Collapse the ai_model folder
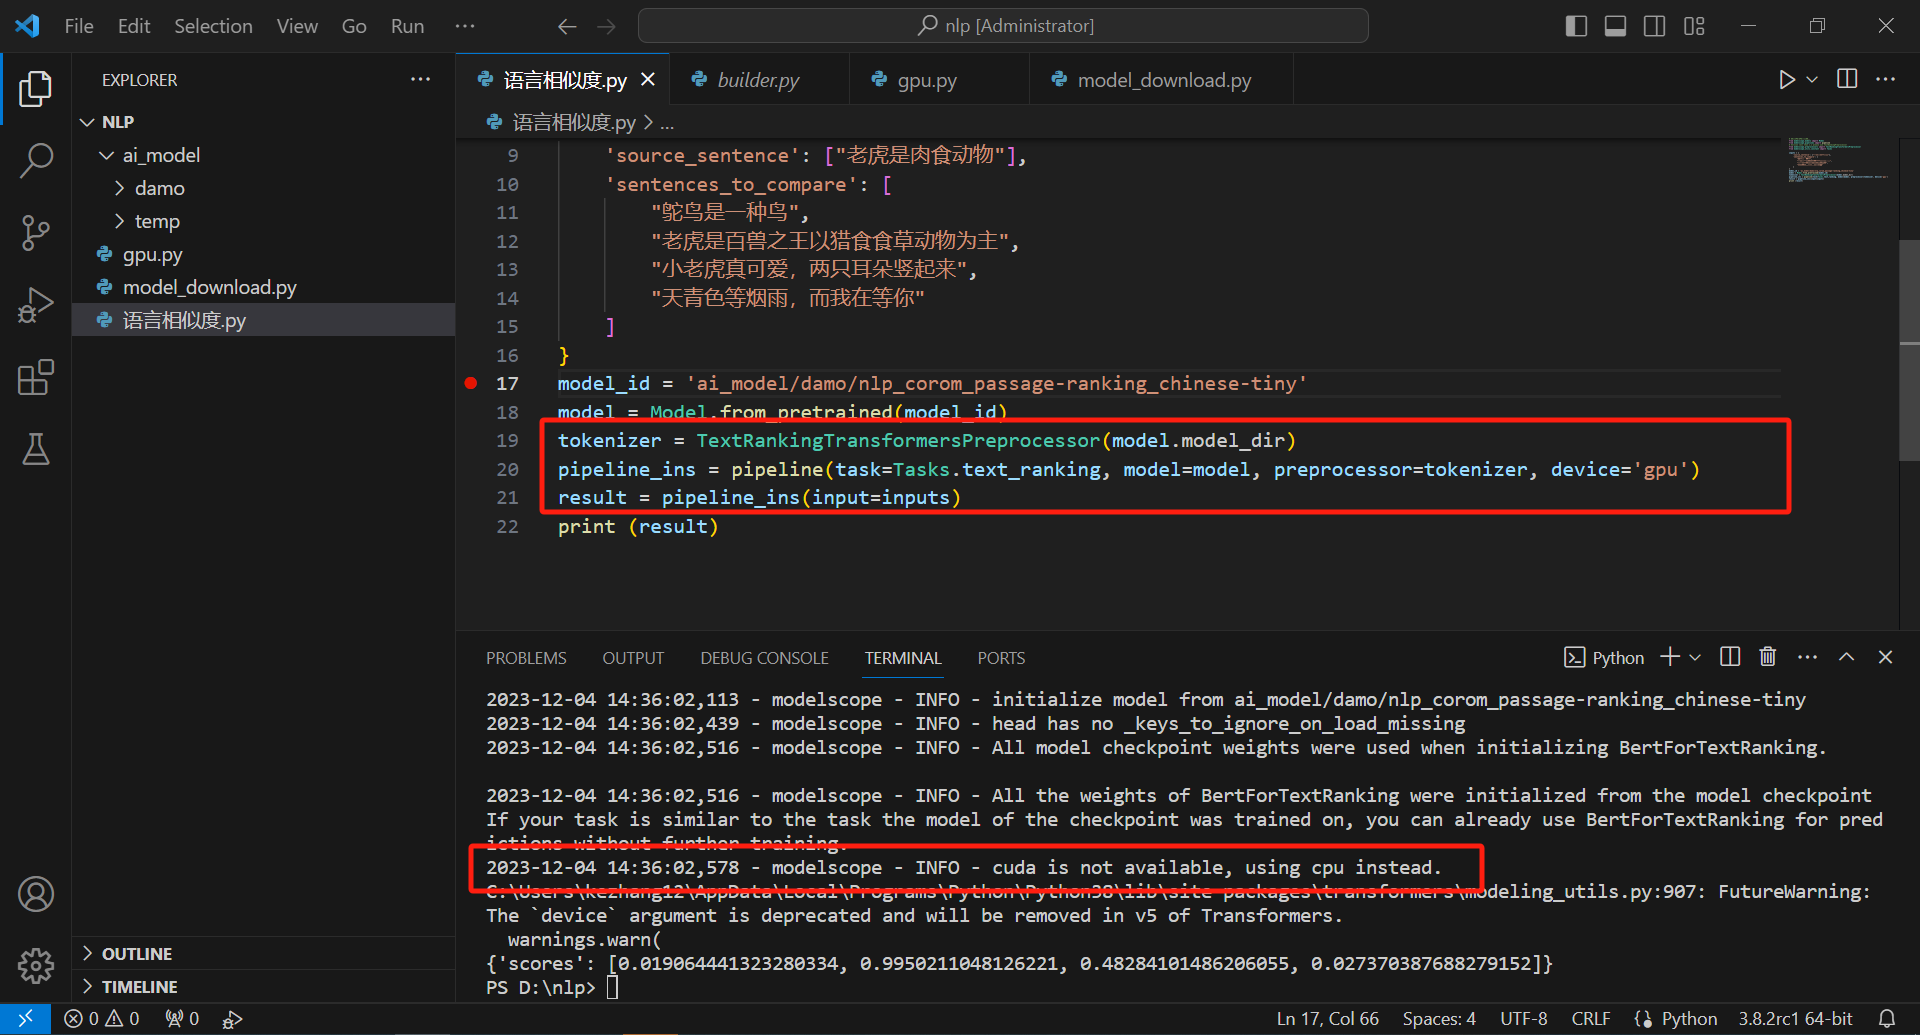The width and height of the screenshot is (1920, 1035). [x=107, y=155]
